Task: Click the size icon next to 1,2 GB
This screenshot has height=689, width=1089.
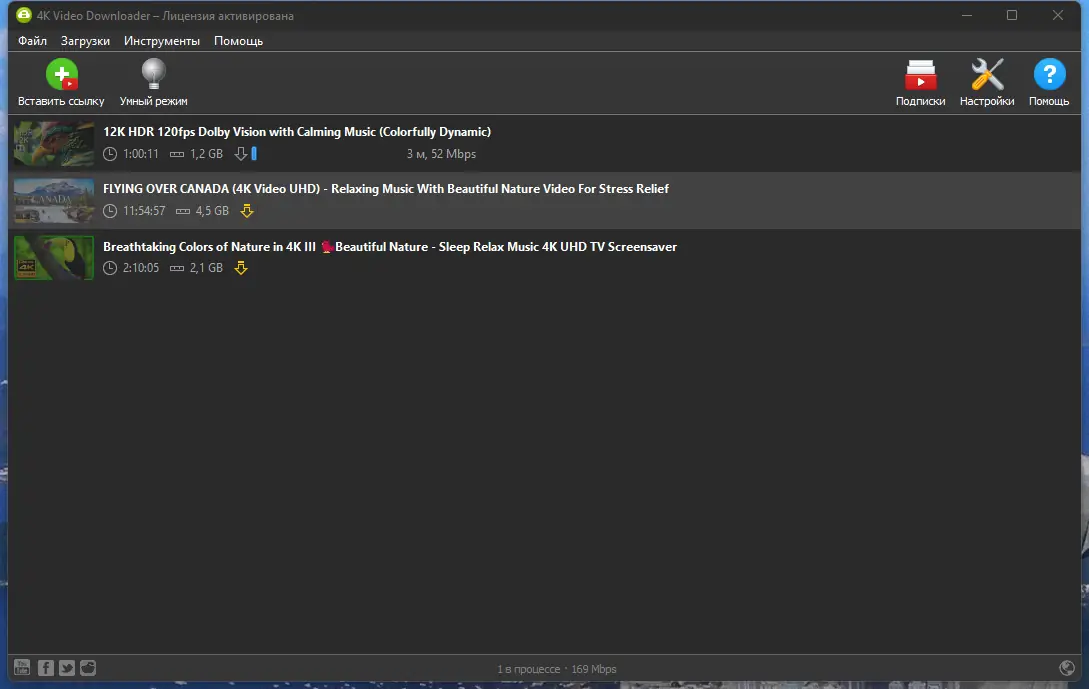Action: coord(177,154)
